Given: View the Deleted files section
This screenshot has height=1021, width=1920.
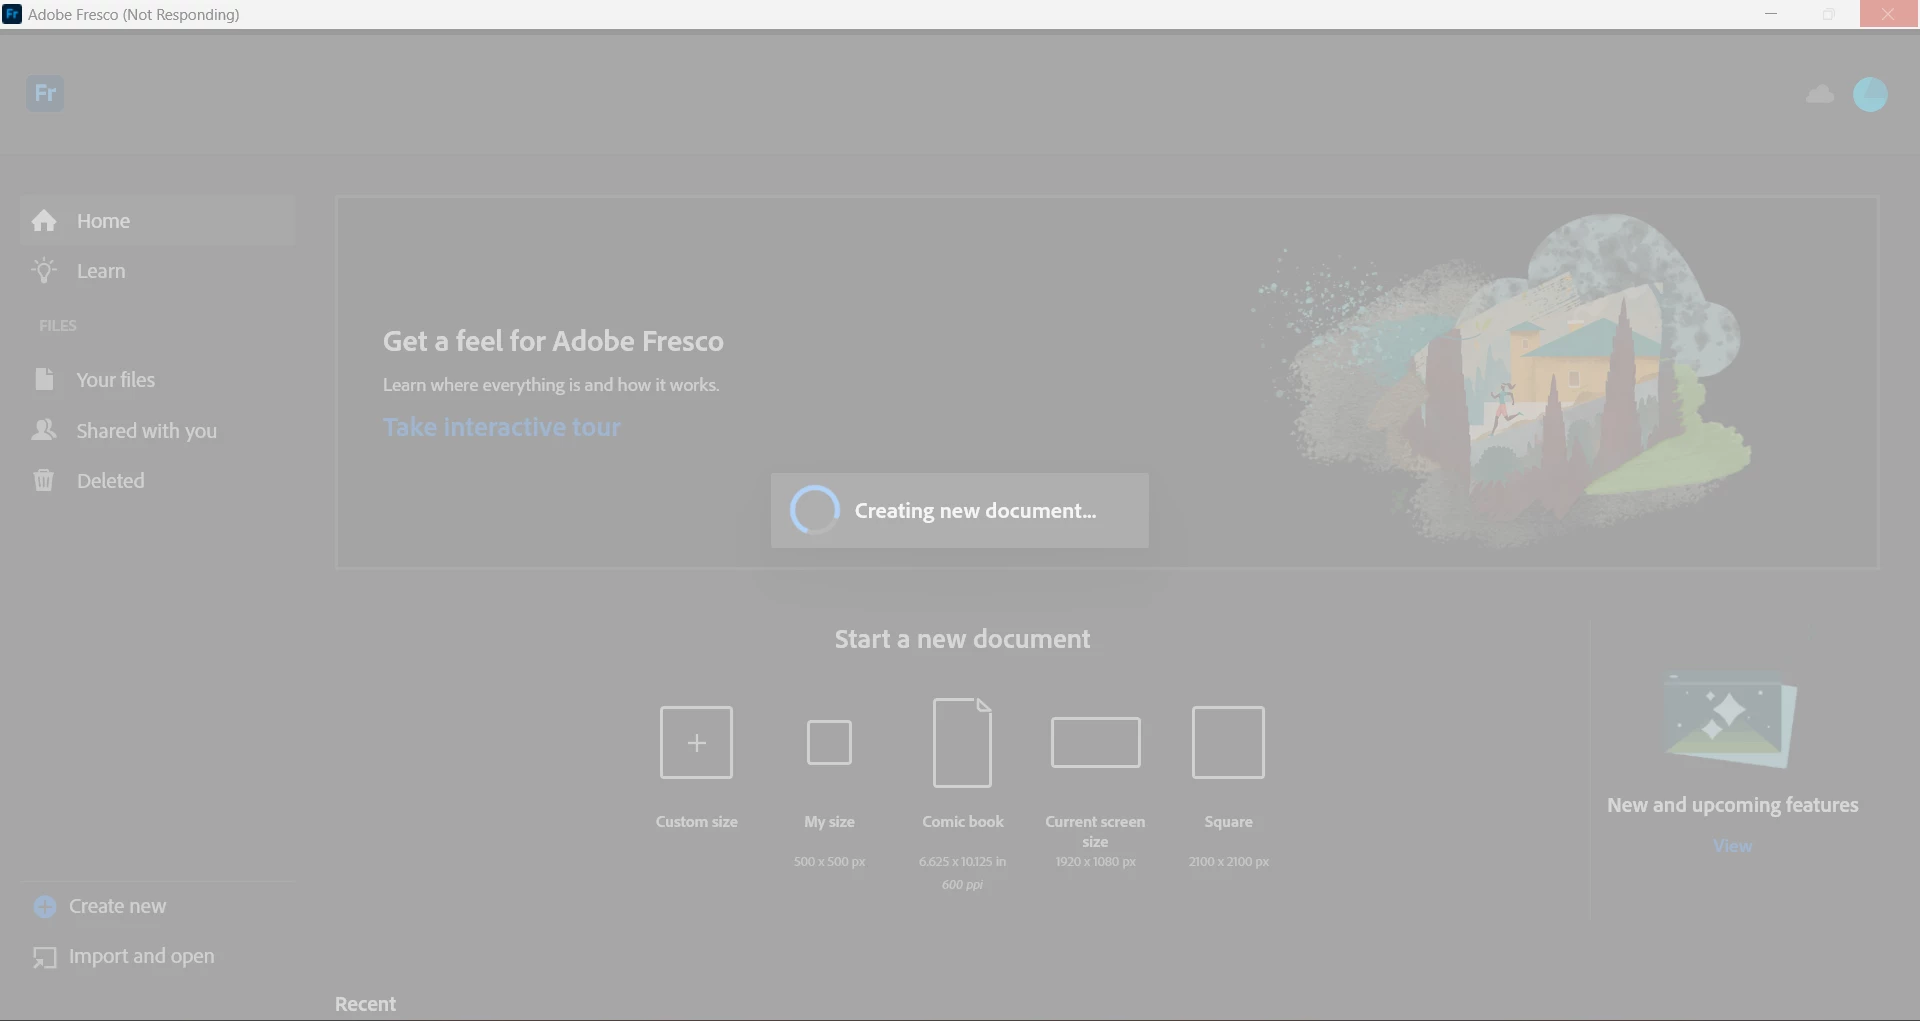Looking at the screenshot, I should [x=157, y=481].
